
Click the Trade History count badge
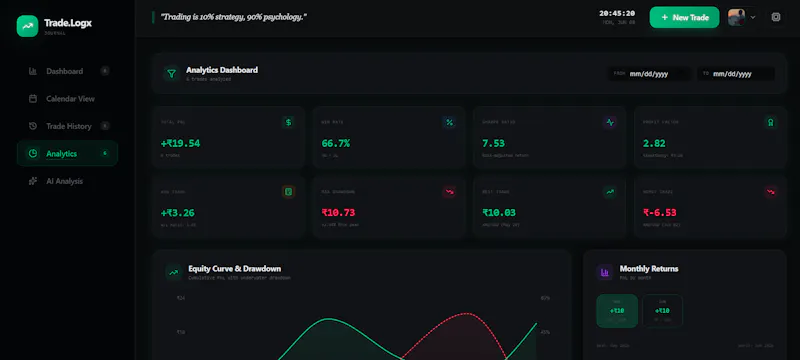click(x=105, y=126)
